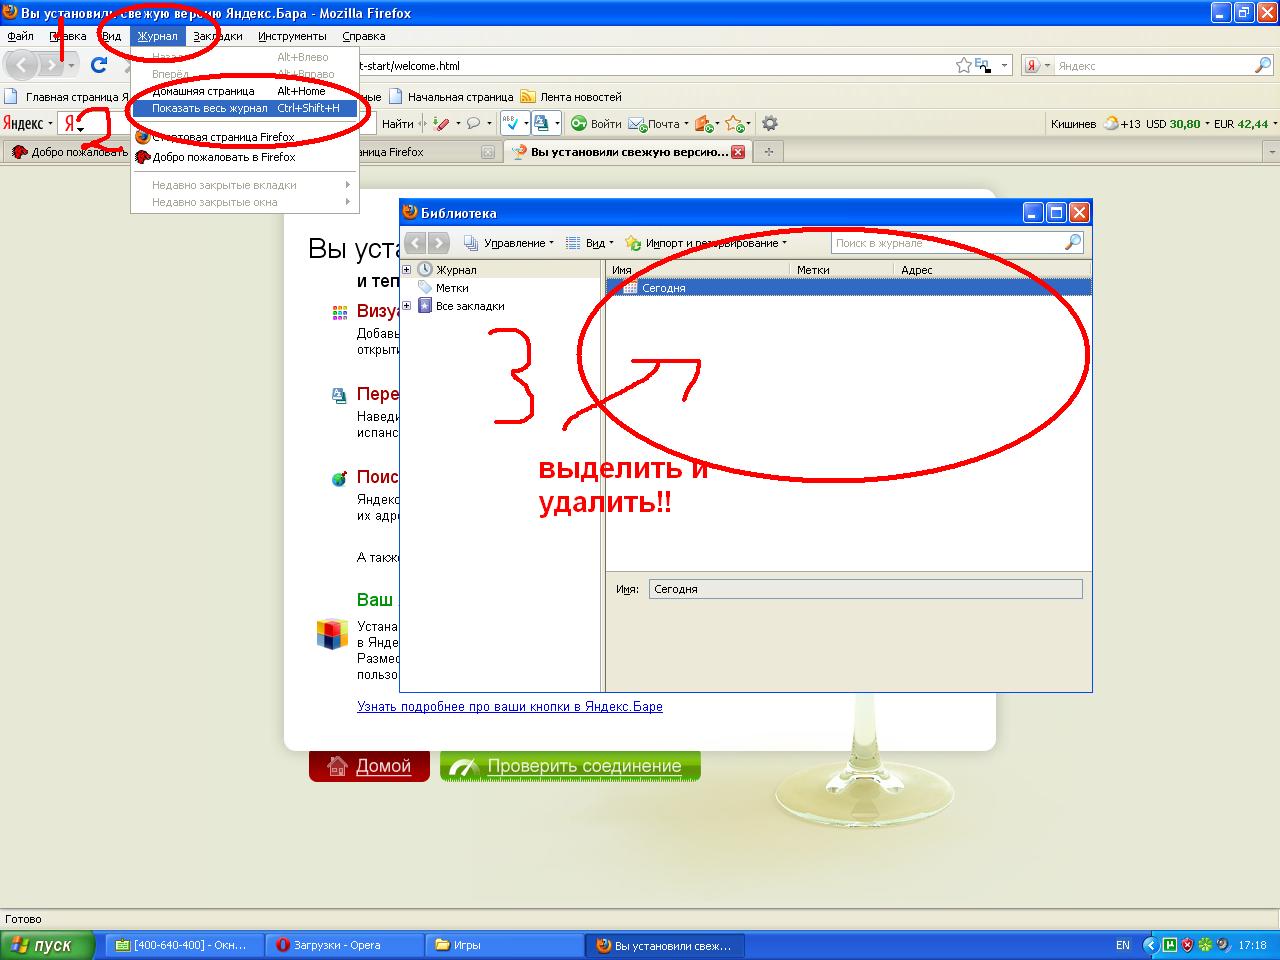Expand the 'Все закладки' tree node
This screenshot has height=960, width=1280.
coord(407,306)
